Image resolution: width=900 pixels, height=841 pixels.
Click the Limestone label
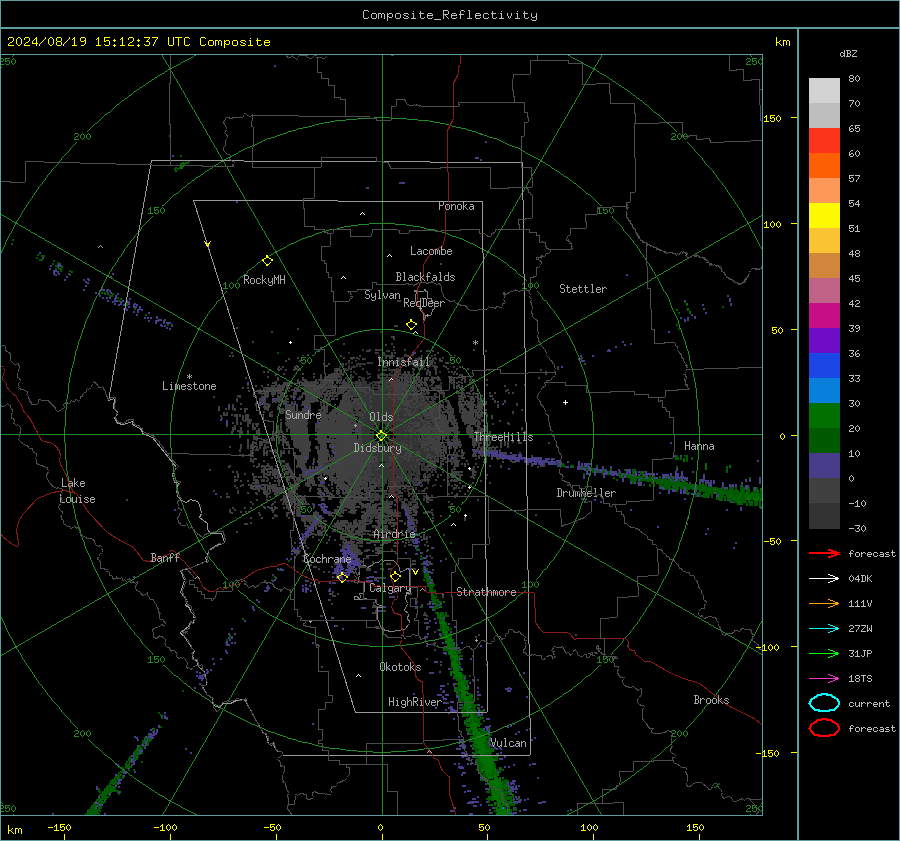189,386
